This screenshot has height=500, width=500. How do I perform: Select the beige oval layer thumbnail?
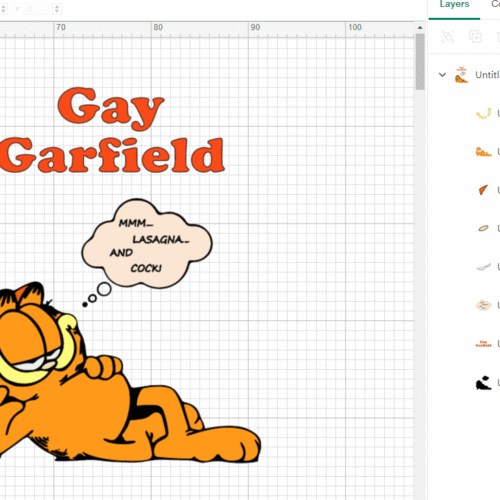pyautogui.click(x=483, y=228)
